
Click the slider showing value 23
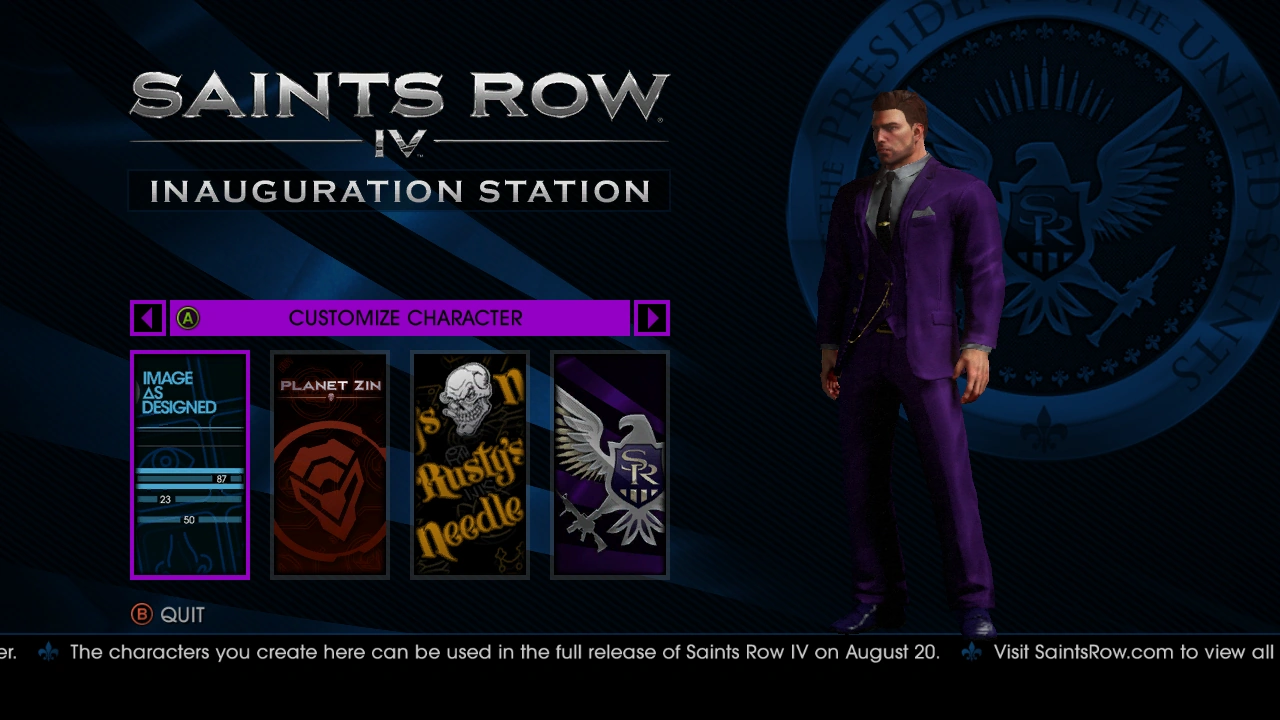coord(190,499)
